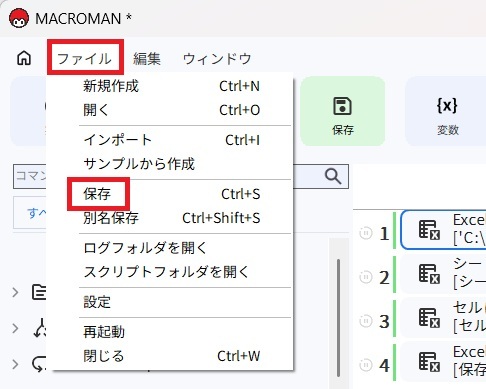Open 設定 from the file menu
The width and height of the screenshot is (486, 389).
(x=170, y=302)
